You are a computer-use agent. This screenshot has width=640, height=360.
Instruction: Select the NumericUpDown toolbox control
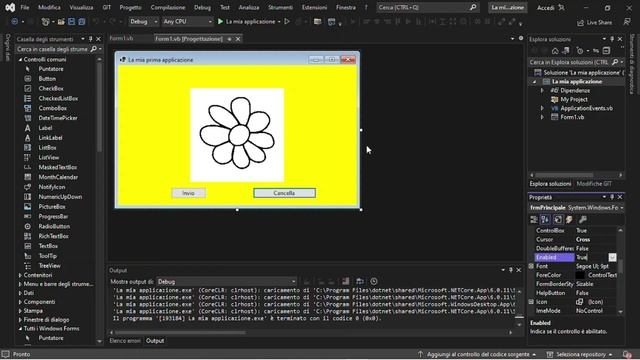(x=60, y=197)
